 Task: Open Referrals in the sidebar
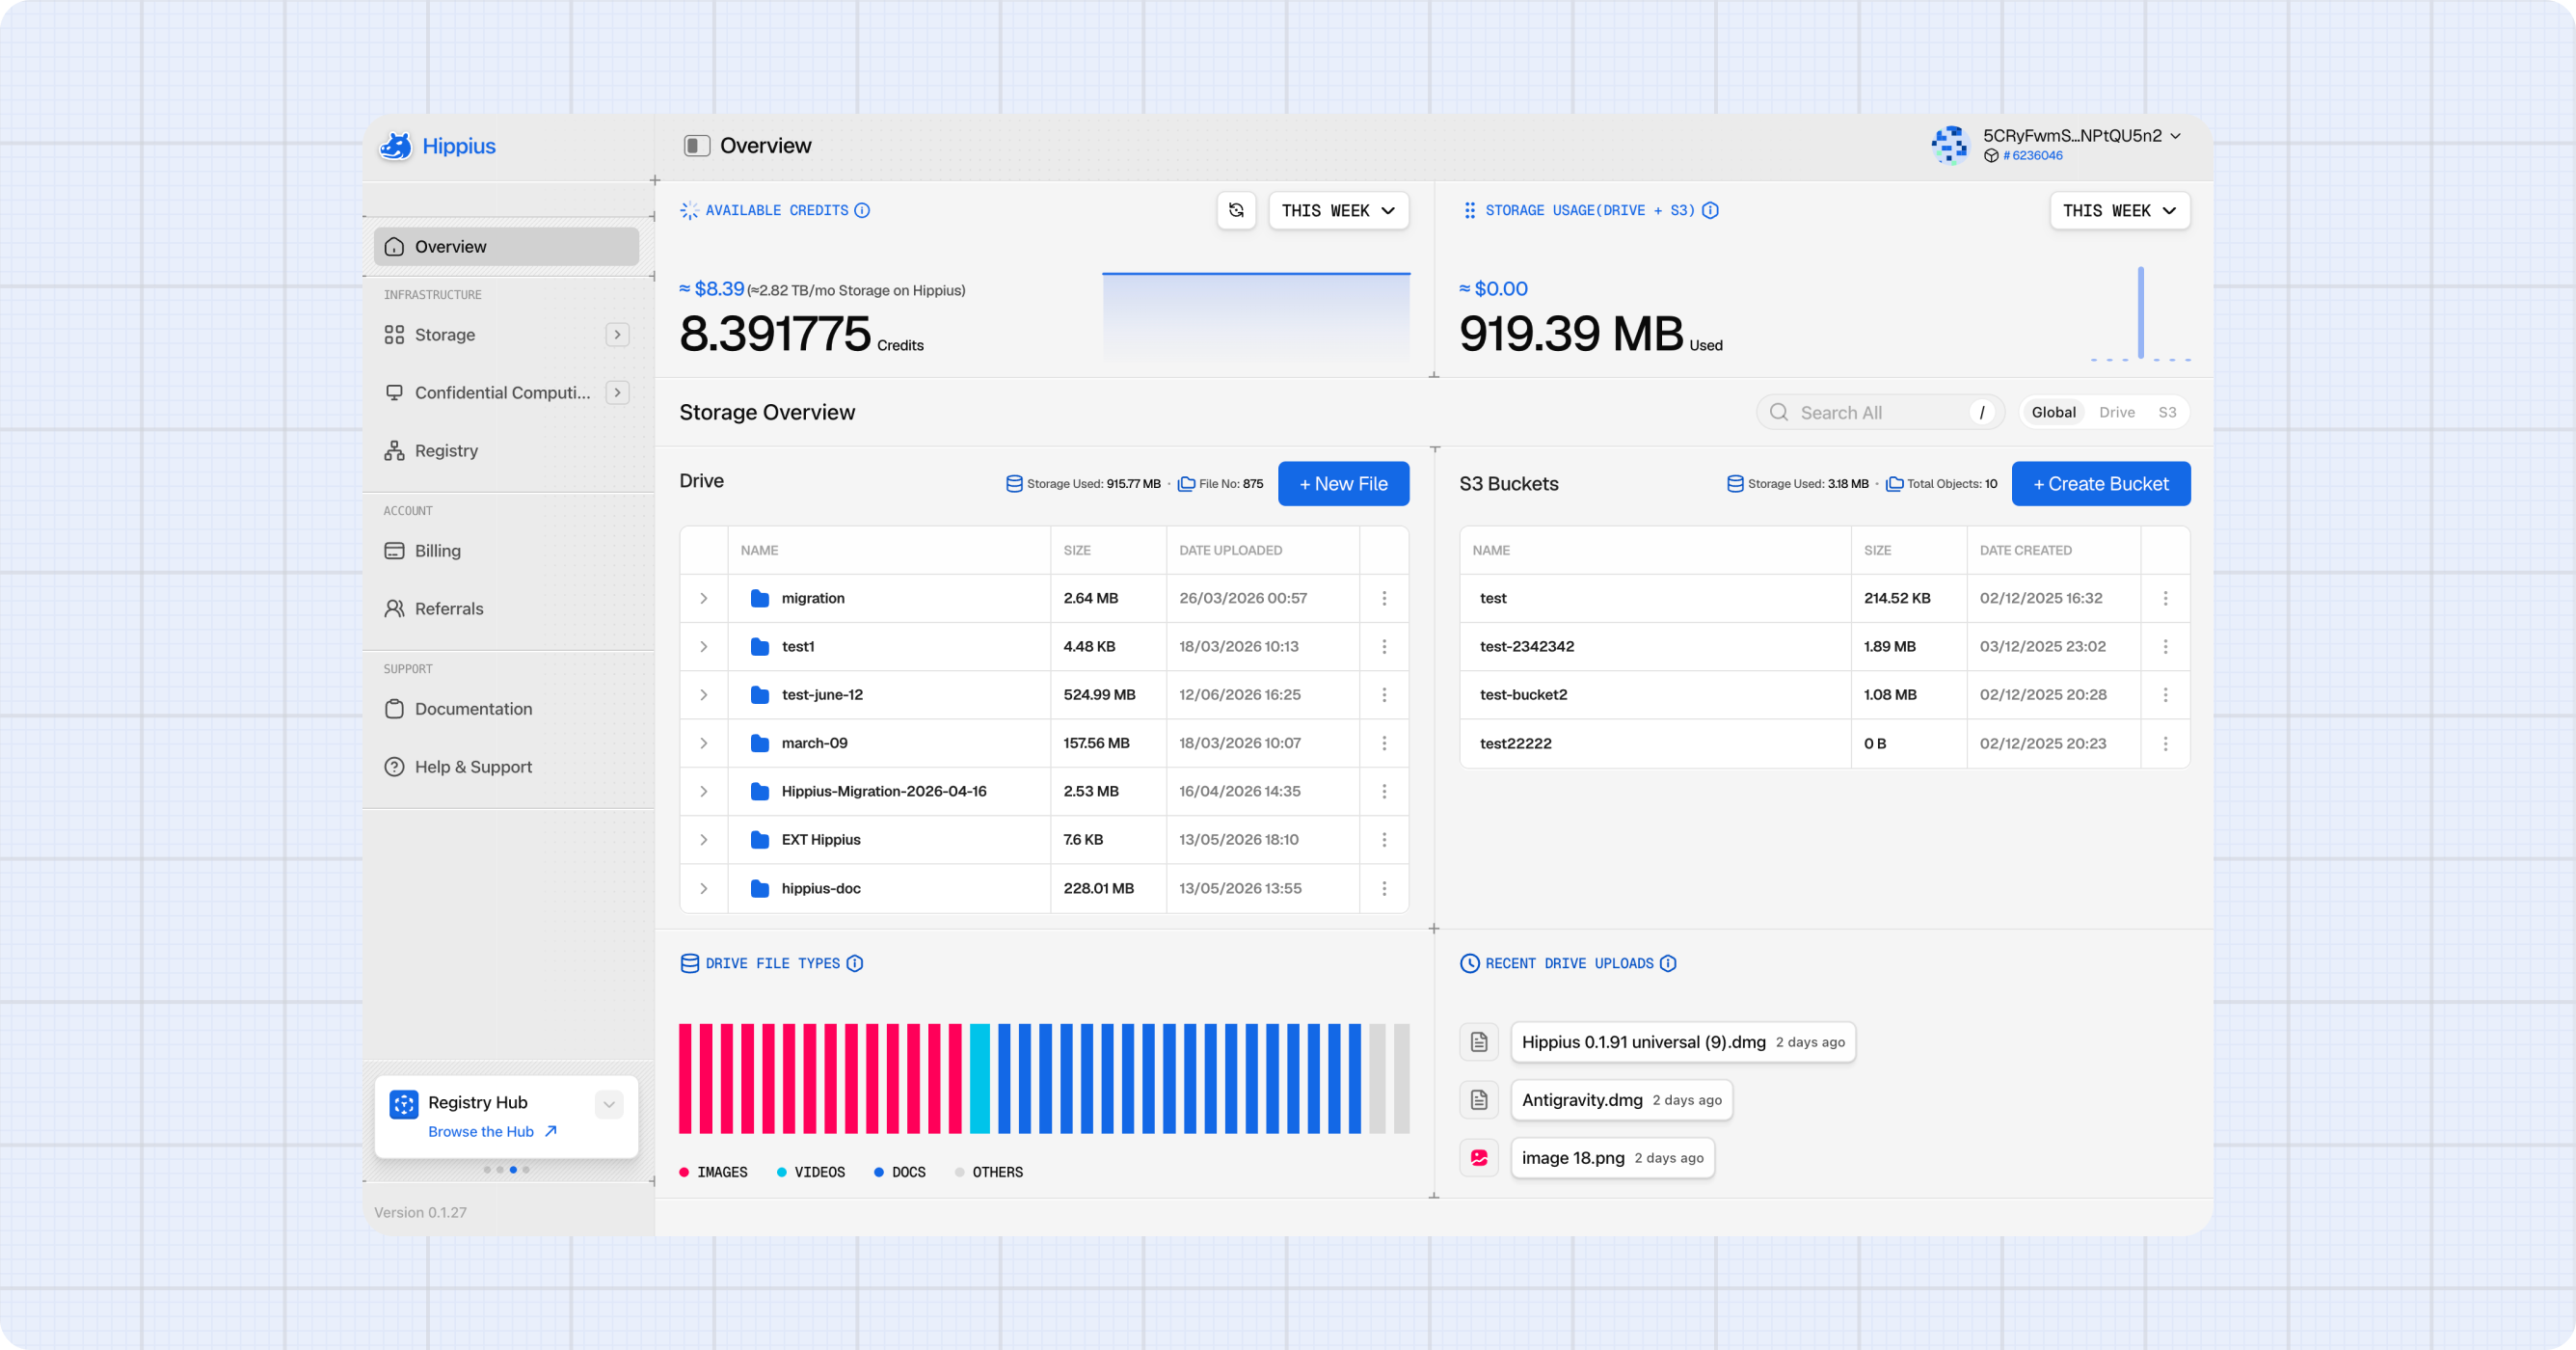506,609
